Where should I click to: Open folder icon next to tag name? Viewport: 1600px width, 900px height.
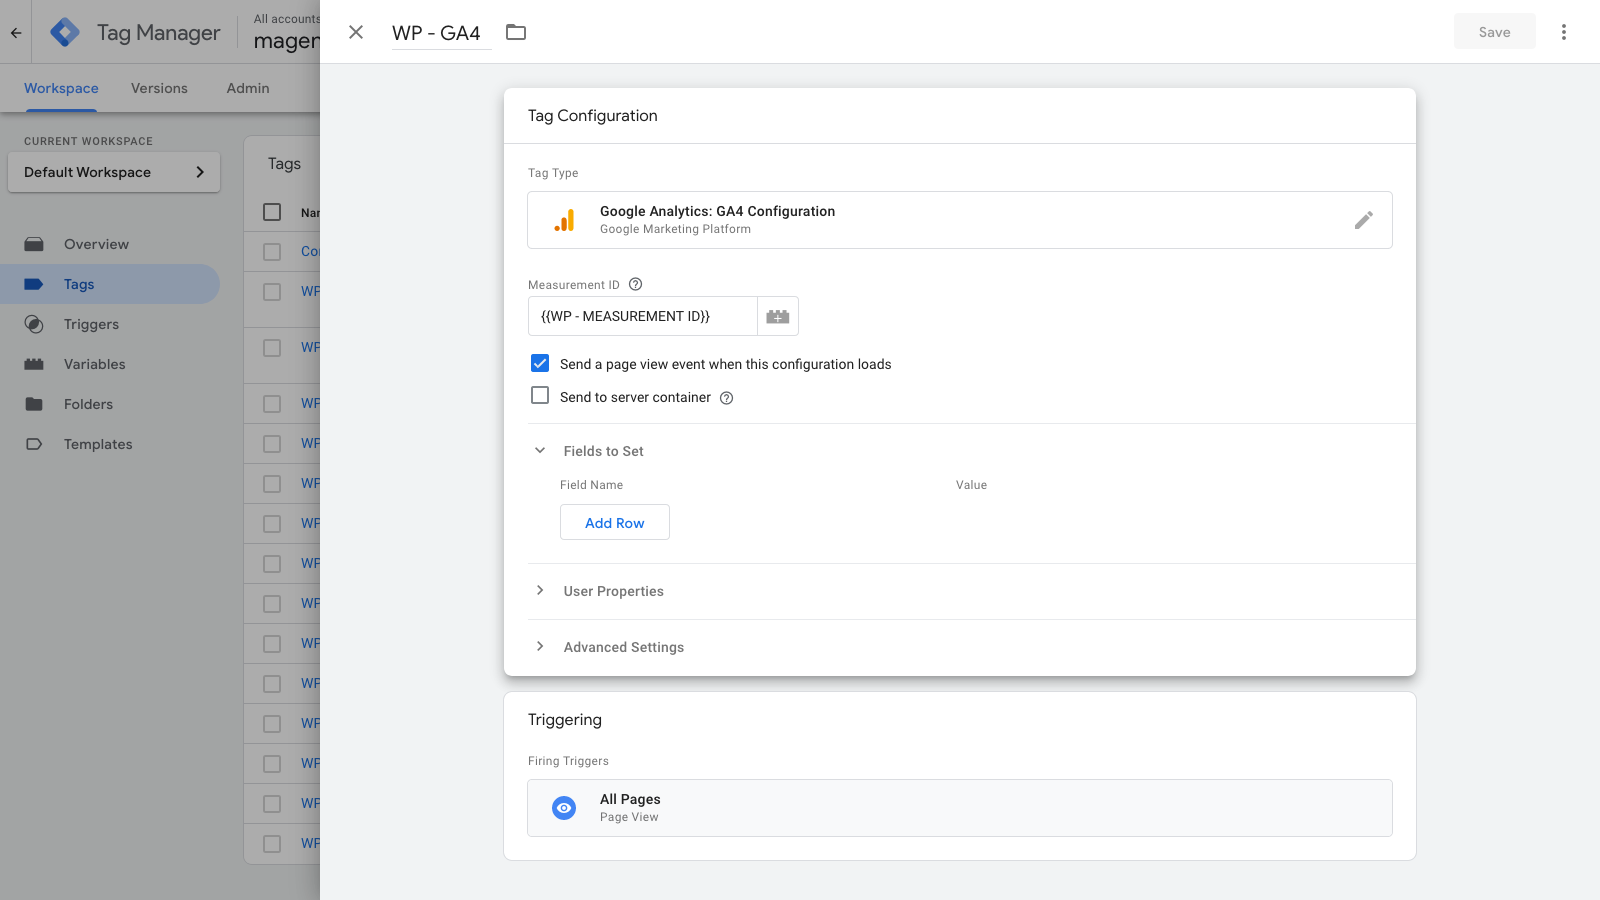(516, 32)
